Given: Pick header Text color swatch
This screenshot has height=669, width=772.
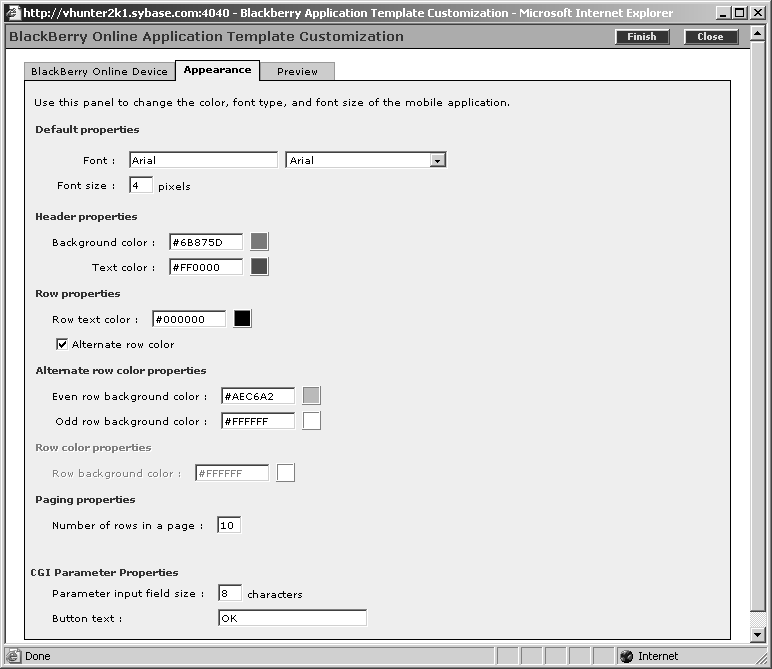Looking at the screenshot, I should point(259,267).
